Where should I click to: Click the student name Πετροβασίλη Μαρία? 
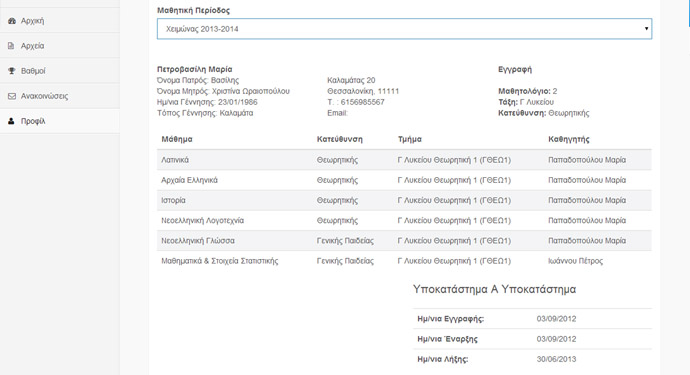tap(195, 69)
